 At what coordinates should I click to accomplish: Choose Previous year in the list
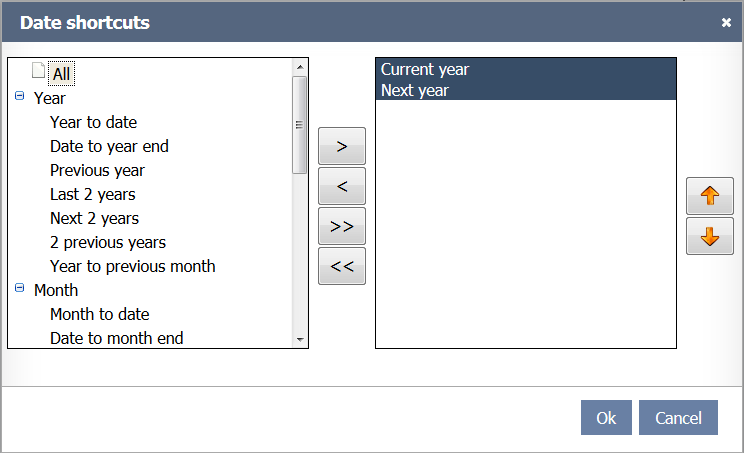pyautogui.click(x=97, y=170)
